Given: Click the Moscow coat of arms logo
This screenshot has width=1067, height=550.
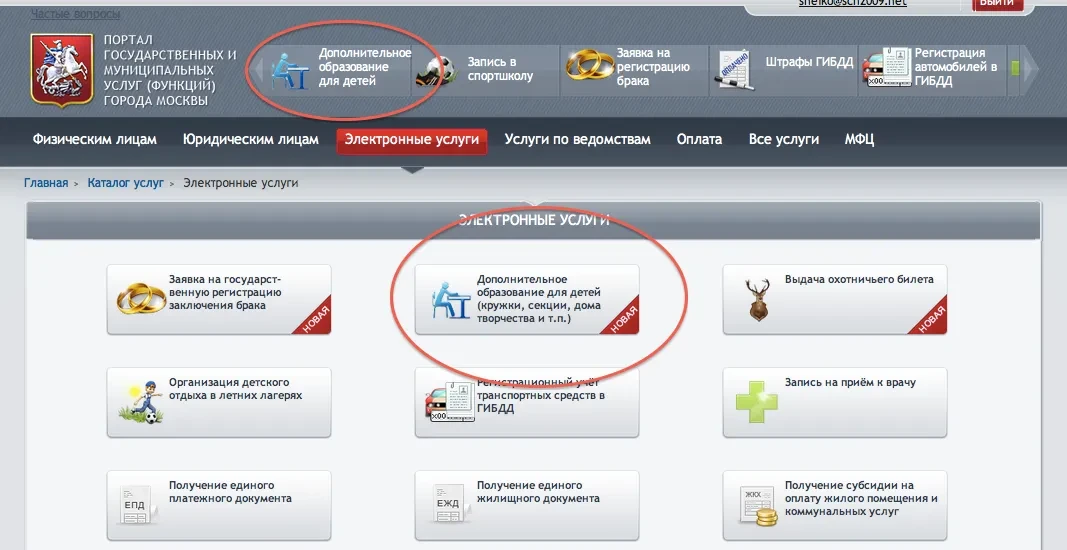Looking at the screenshot, I should (62, 71).
